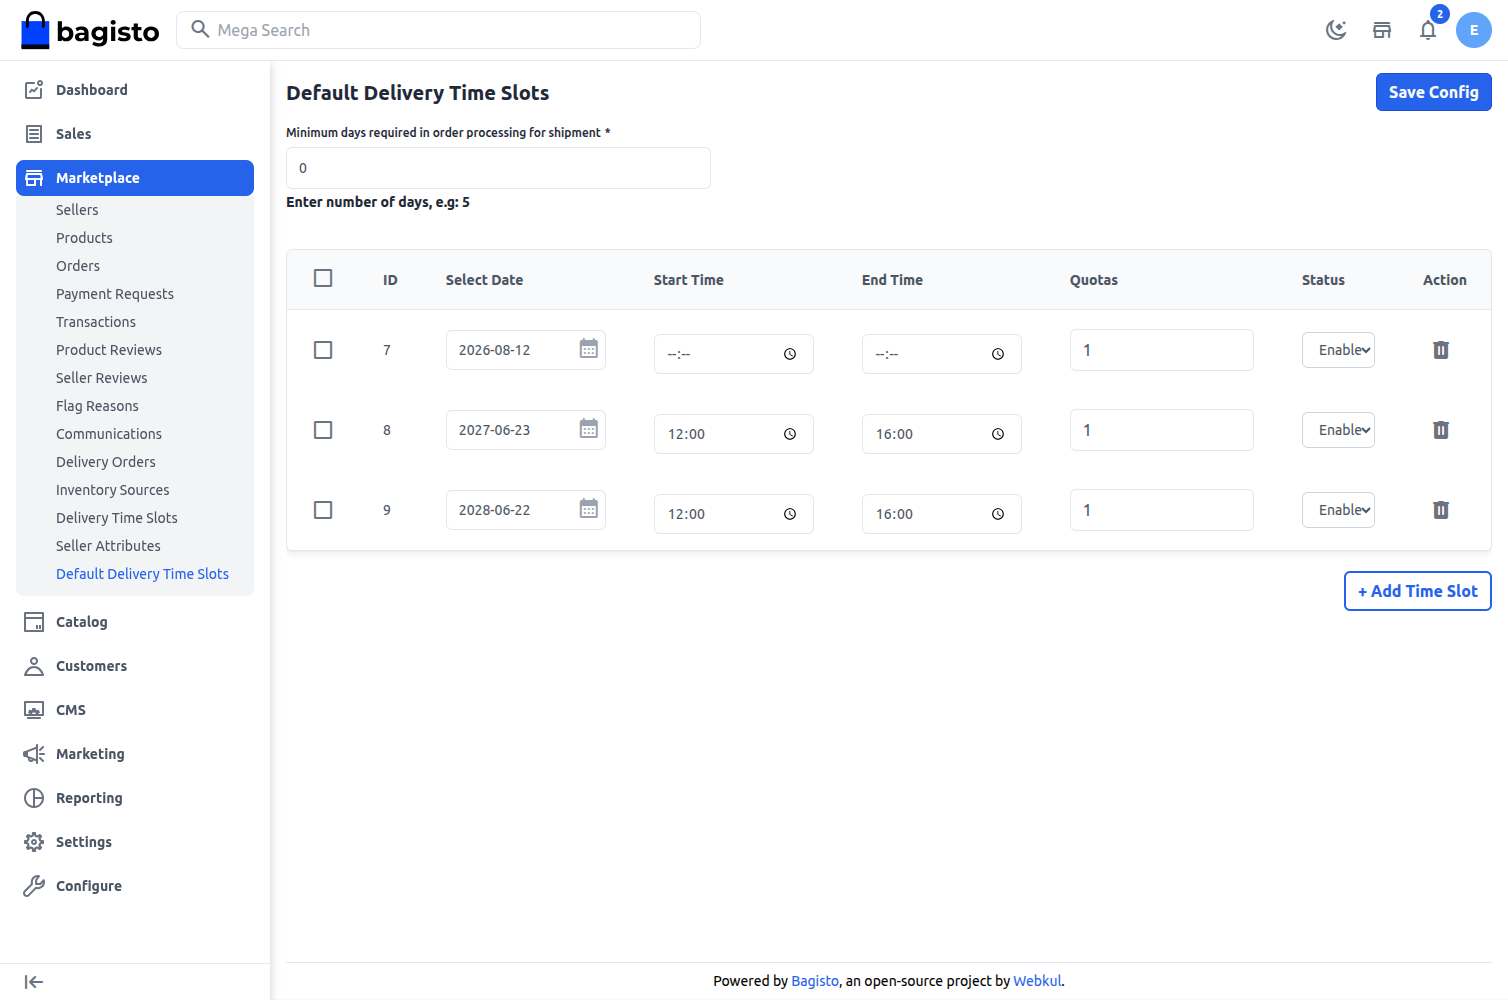1508x1000 pixels.
Task: Go to Payment Requests submenu
Action: (x=115, y=294)
